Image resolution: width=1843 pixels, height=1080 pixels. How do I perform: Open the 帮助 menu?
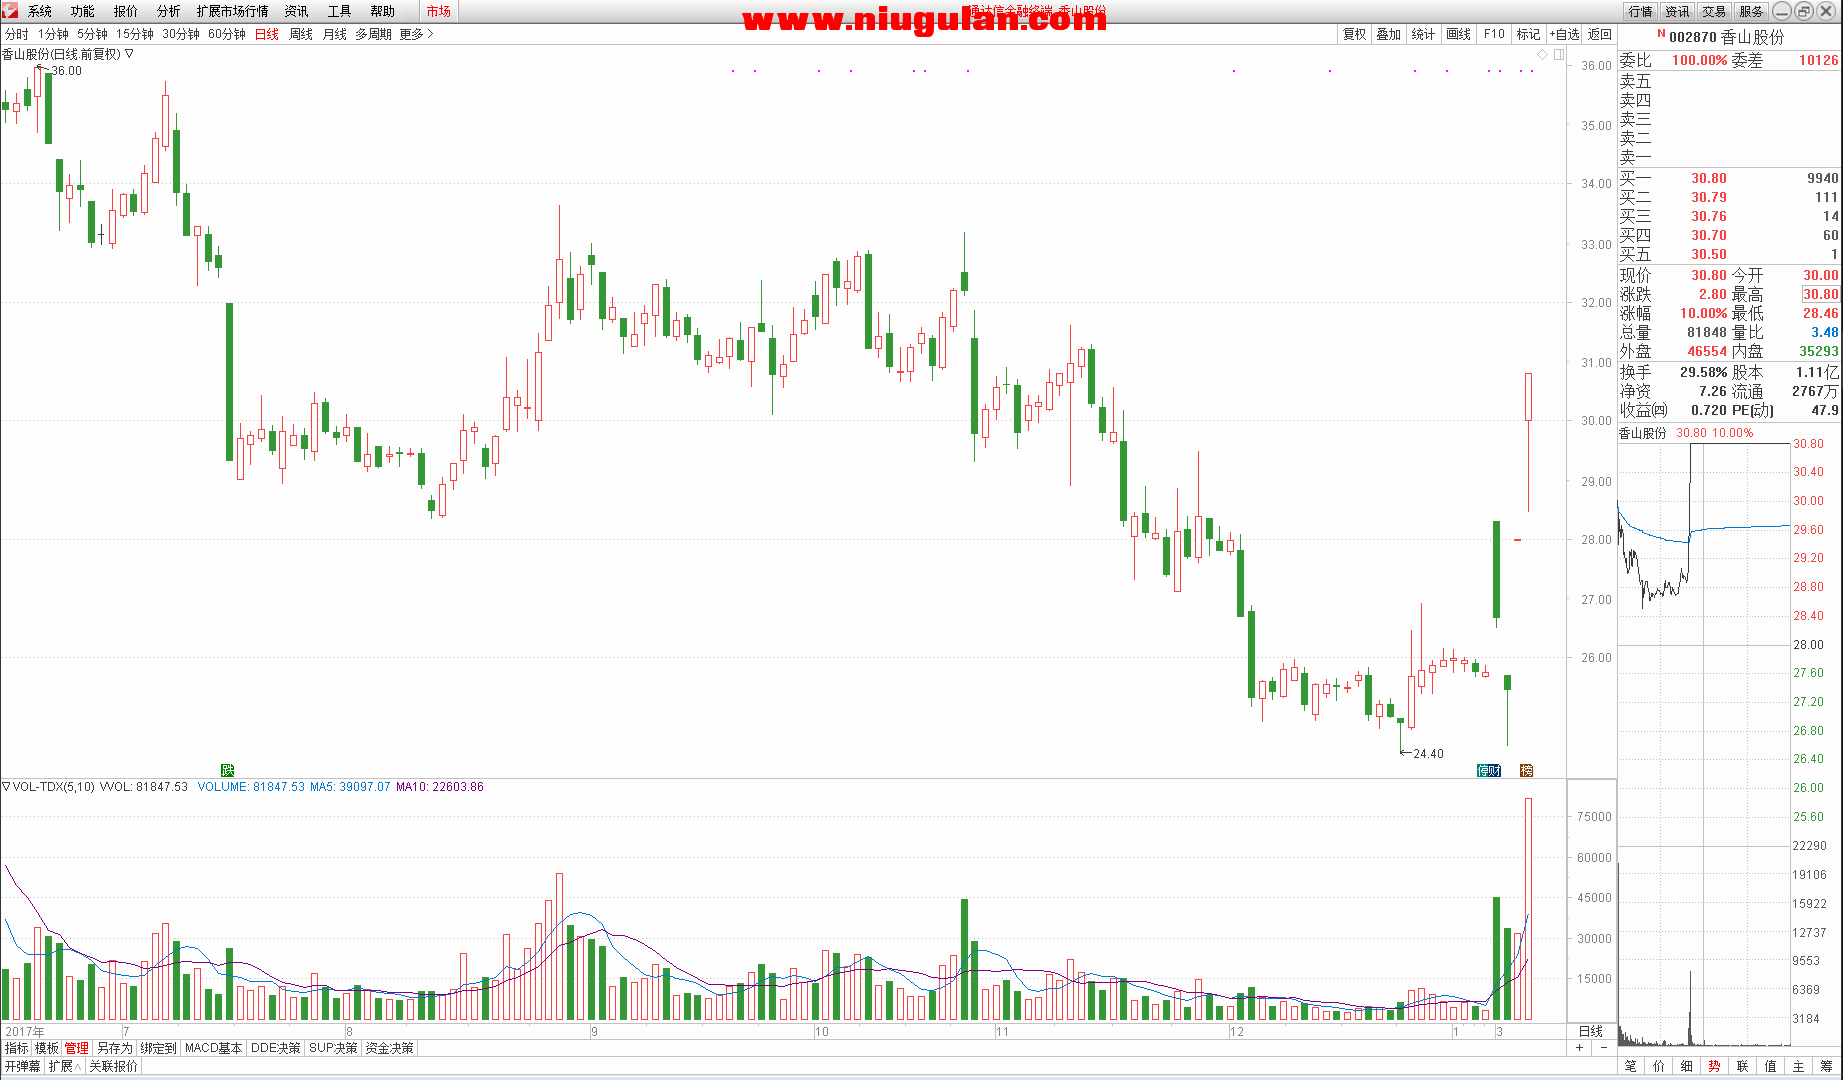tap(383, 11)
